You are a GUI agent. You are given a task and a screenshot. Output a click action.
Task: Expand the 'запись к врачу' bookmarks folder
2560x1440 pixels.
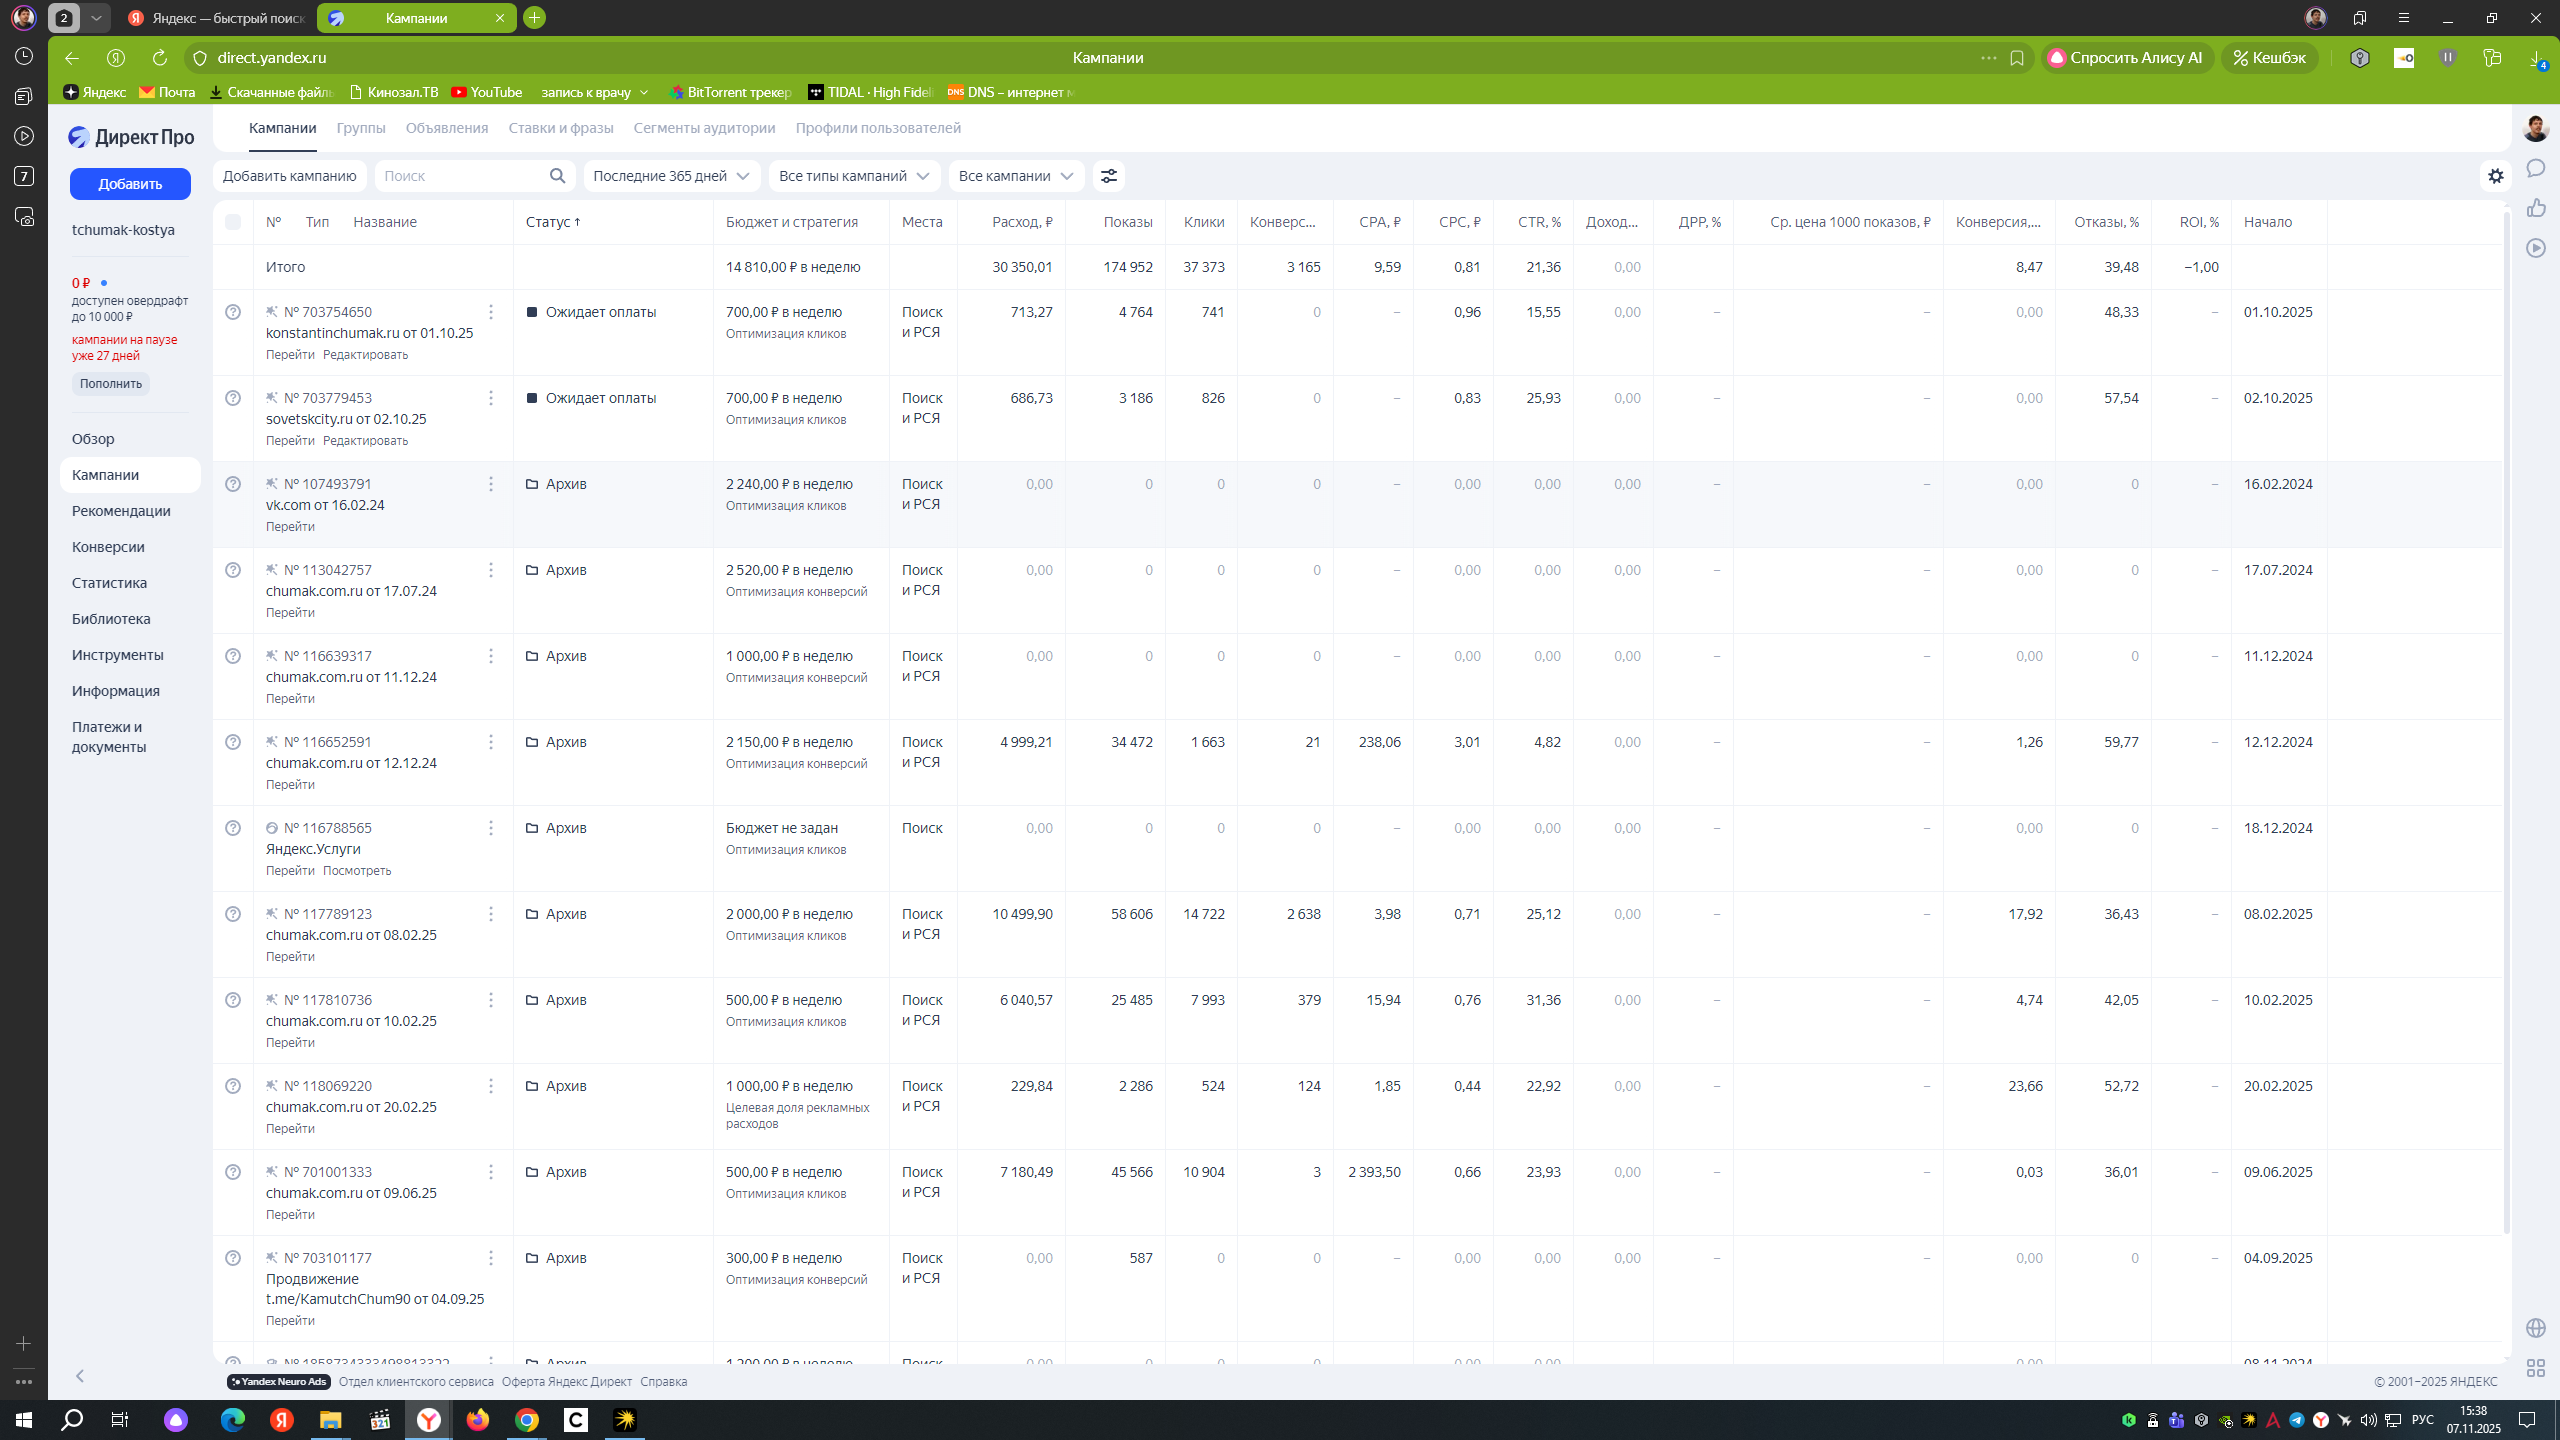click(595, 92)
